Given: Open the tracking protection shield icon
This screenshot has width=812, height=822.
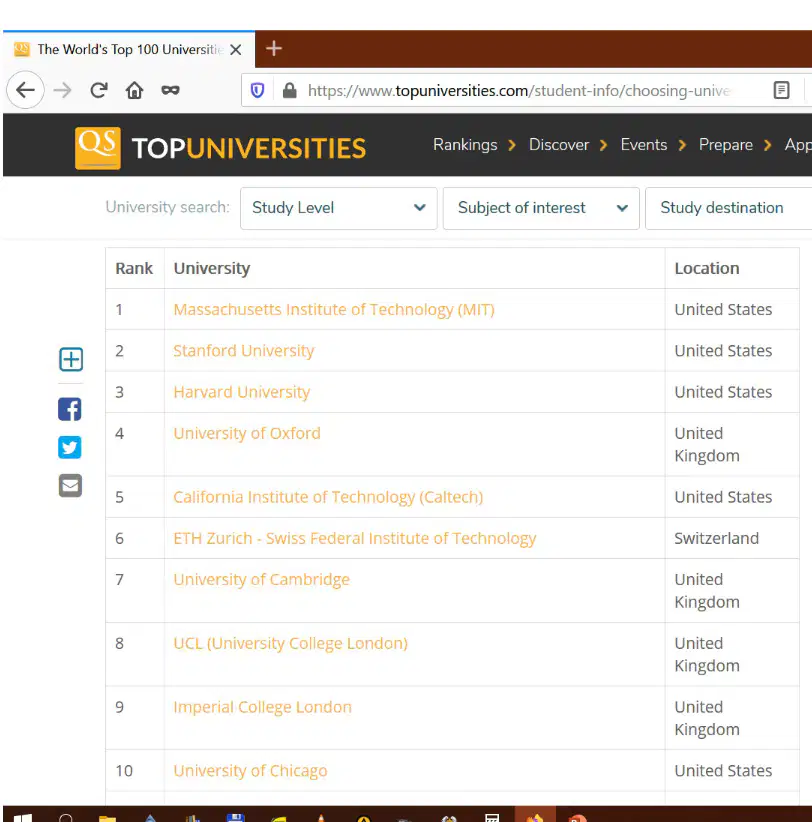Looking at the screenshot, I should (x=257, y=91).
